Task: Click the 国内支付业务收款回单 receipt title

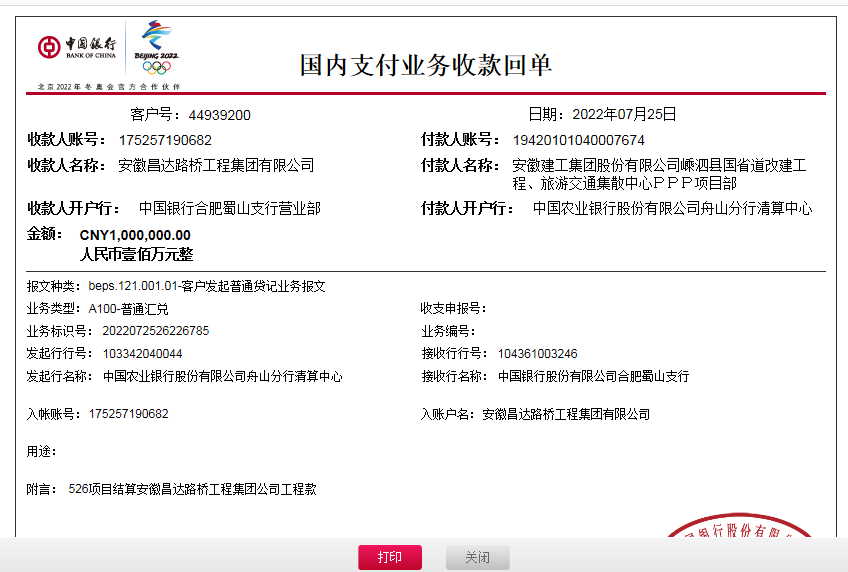Action: [426, 65]
